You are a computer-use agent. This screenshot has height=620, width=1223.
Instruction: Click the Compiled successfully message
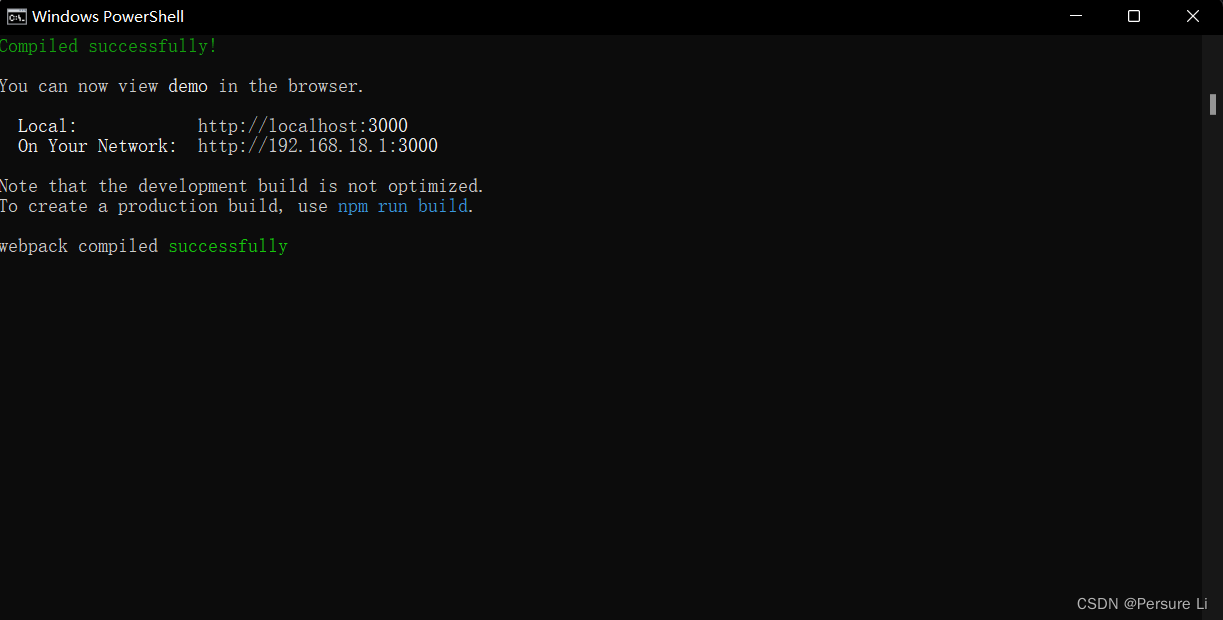coord(108,45)
